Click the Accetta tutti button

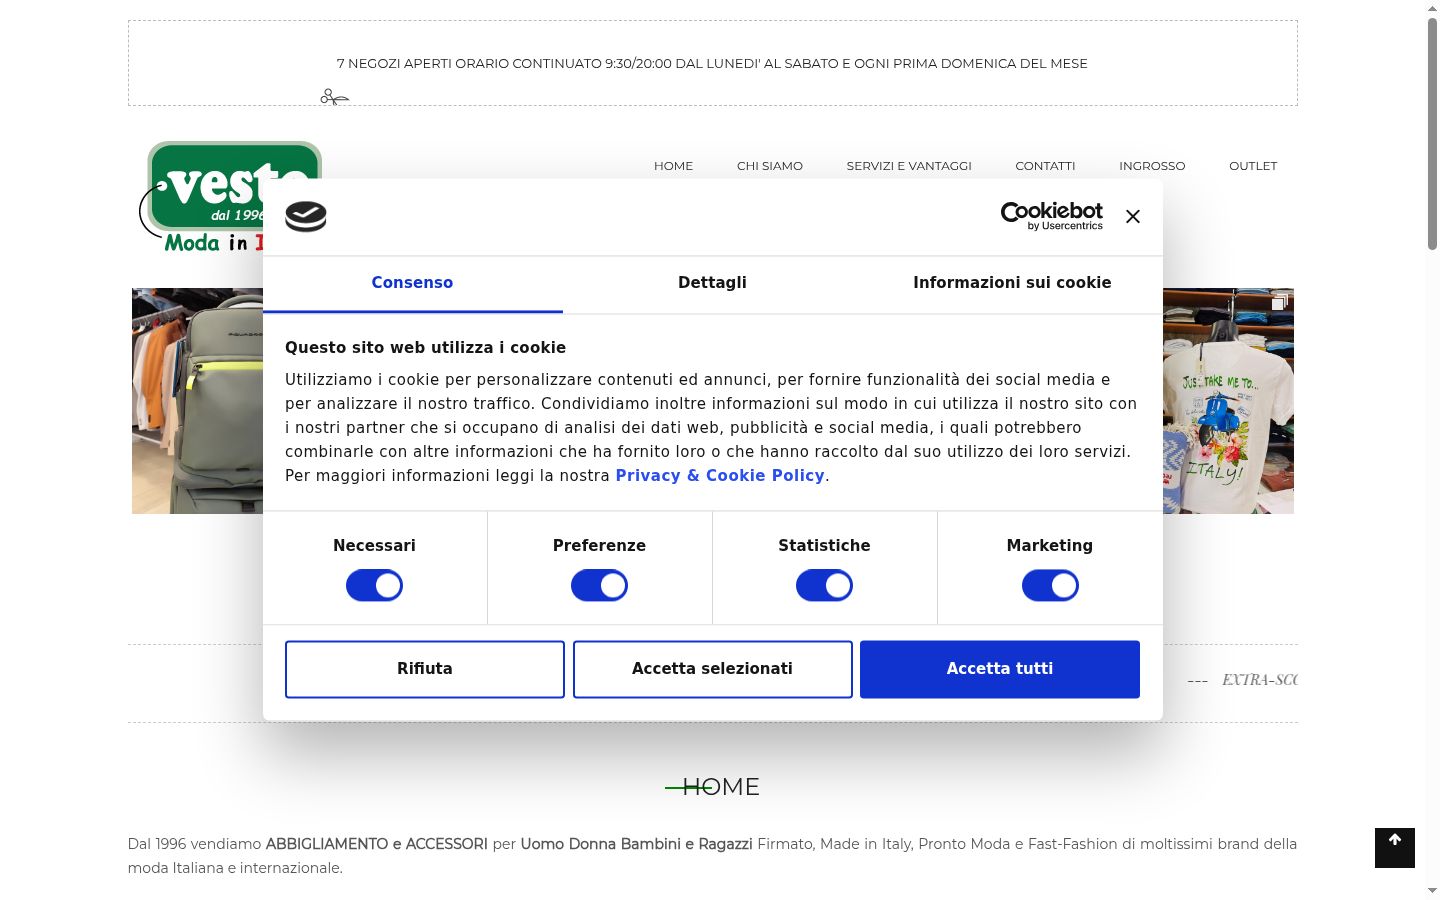point(1000,669)
